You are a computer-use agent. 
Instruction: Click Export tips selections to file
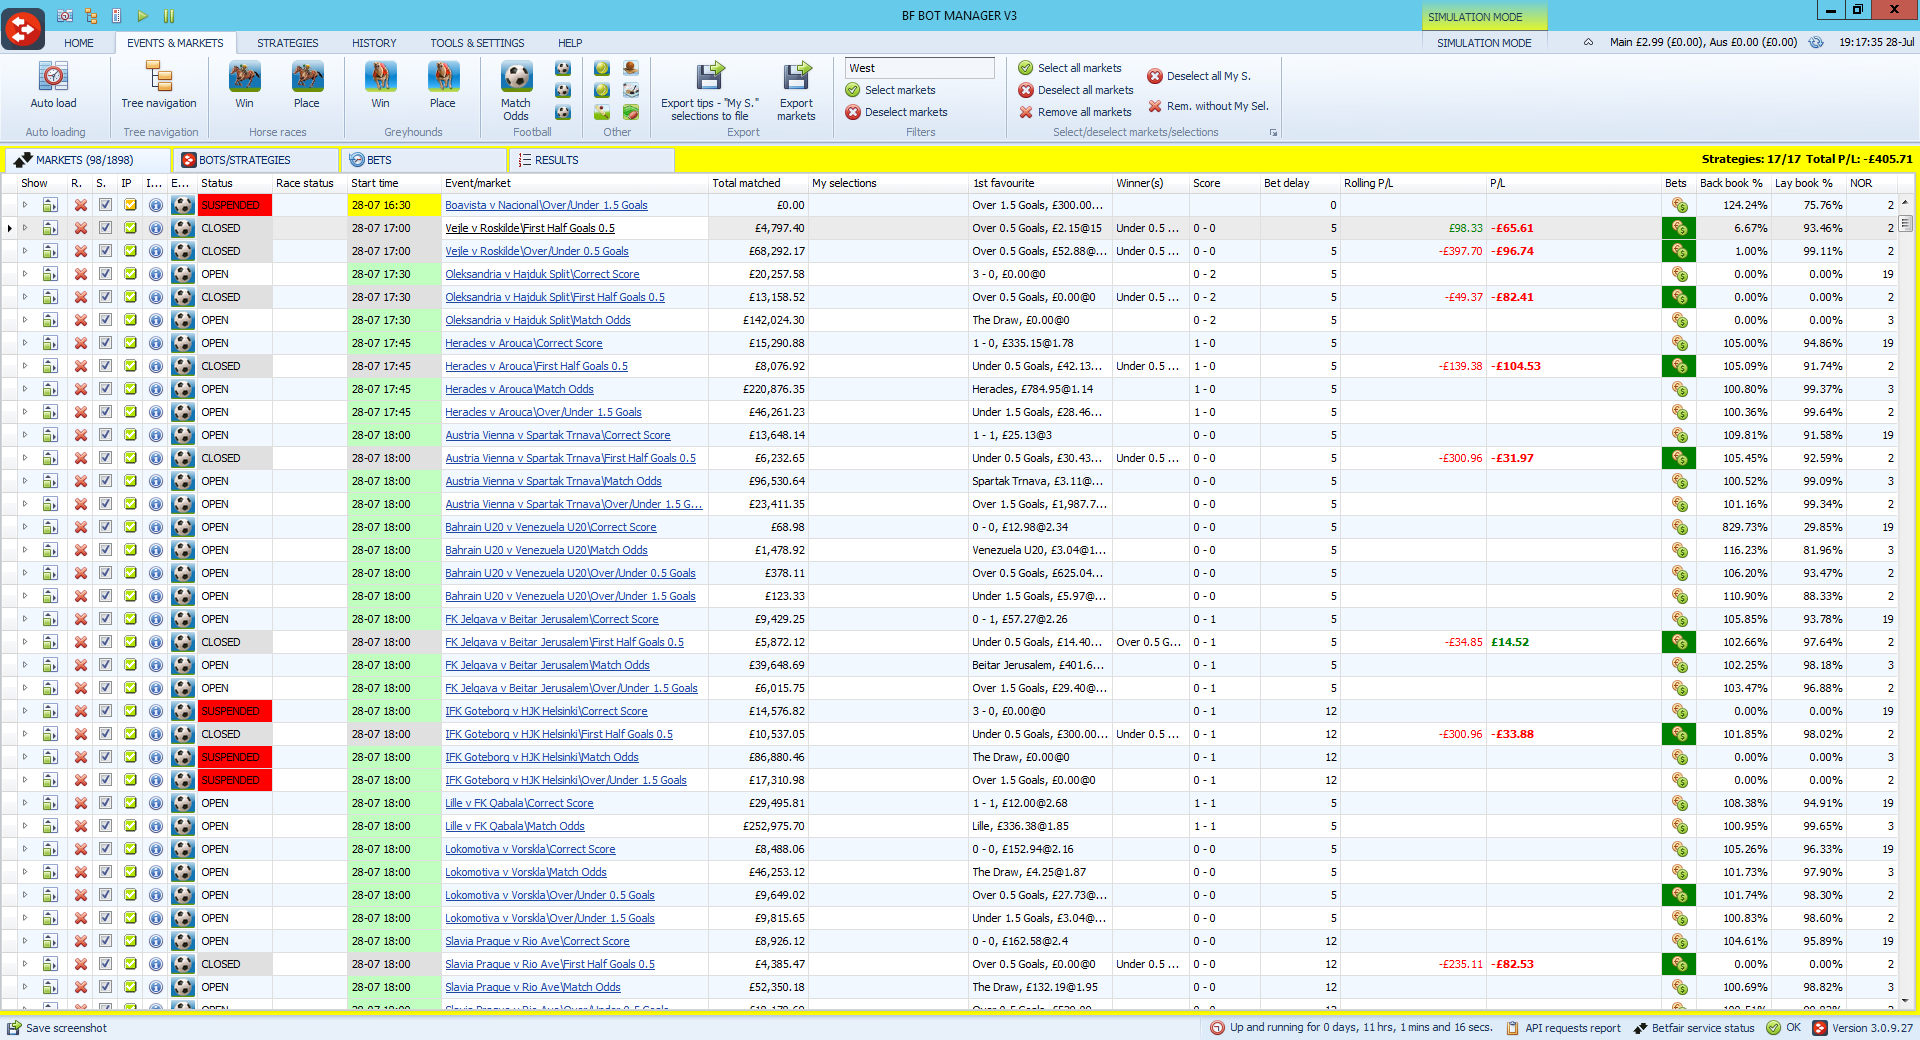pos(709,77)
